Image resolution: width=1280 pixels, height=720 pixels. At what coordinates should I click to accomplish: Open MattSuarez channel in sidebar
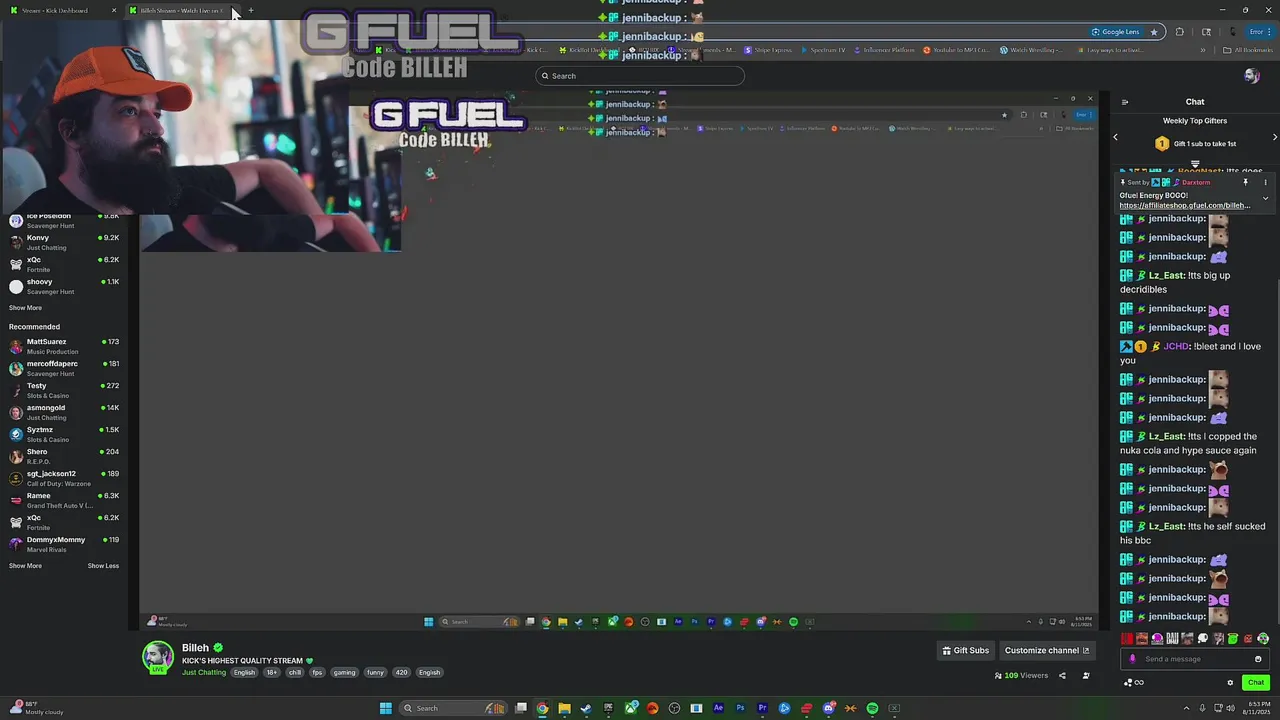point(64,346)
